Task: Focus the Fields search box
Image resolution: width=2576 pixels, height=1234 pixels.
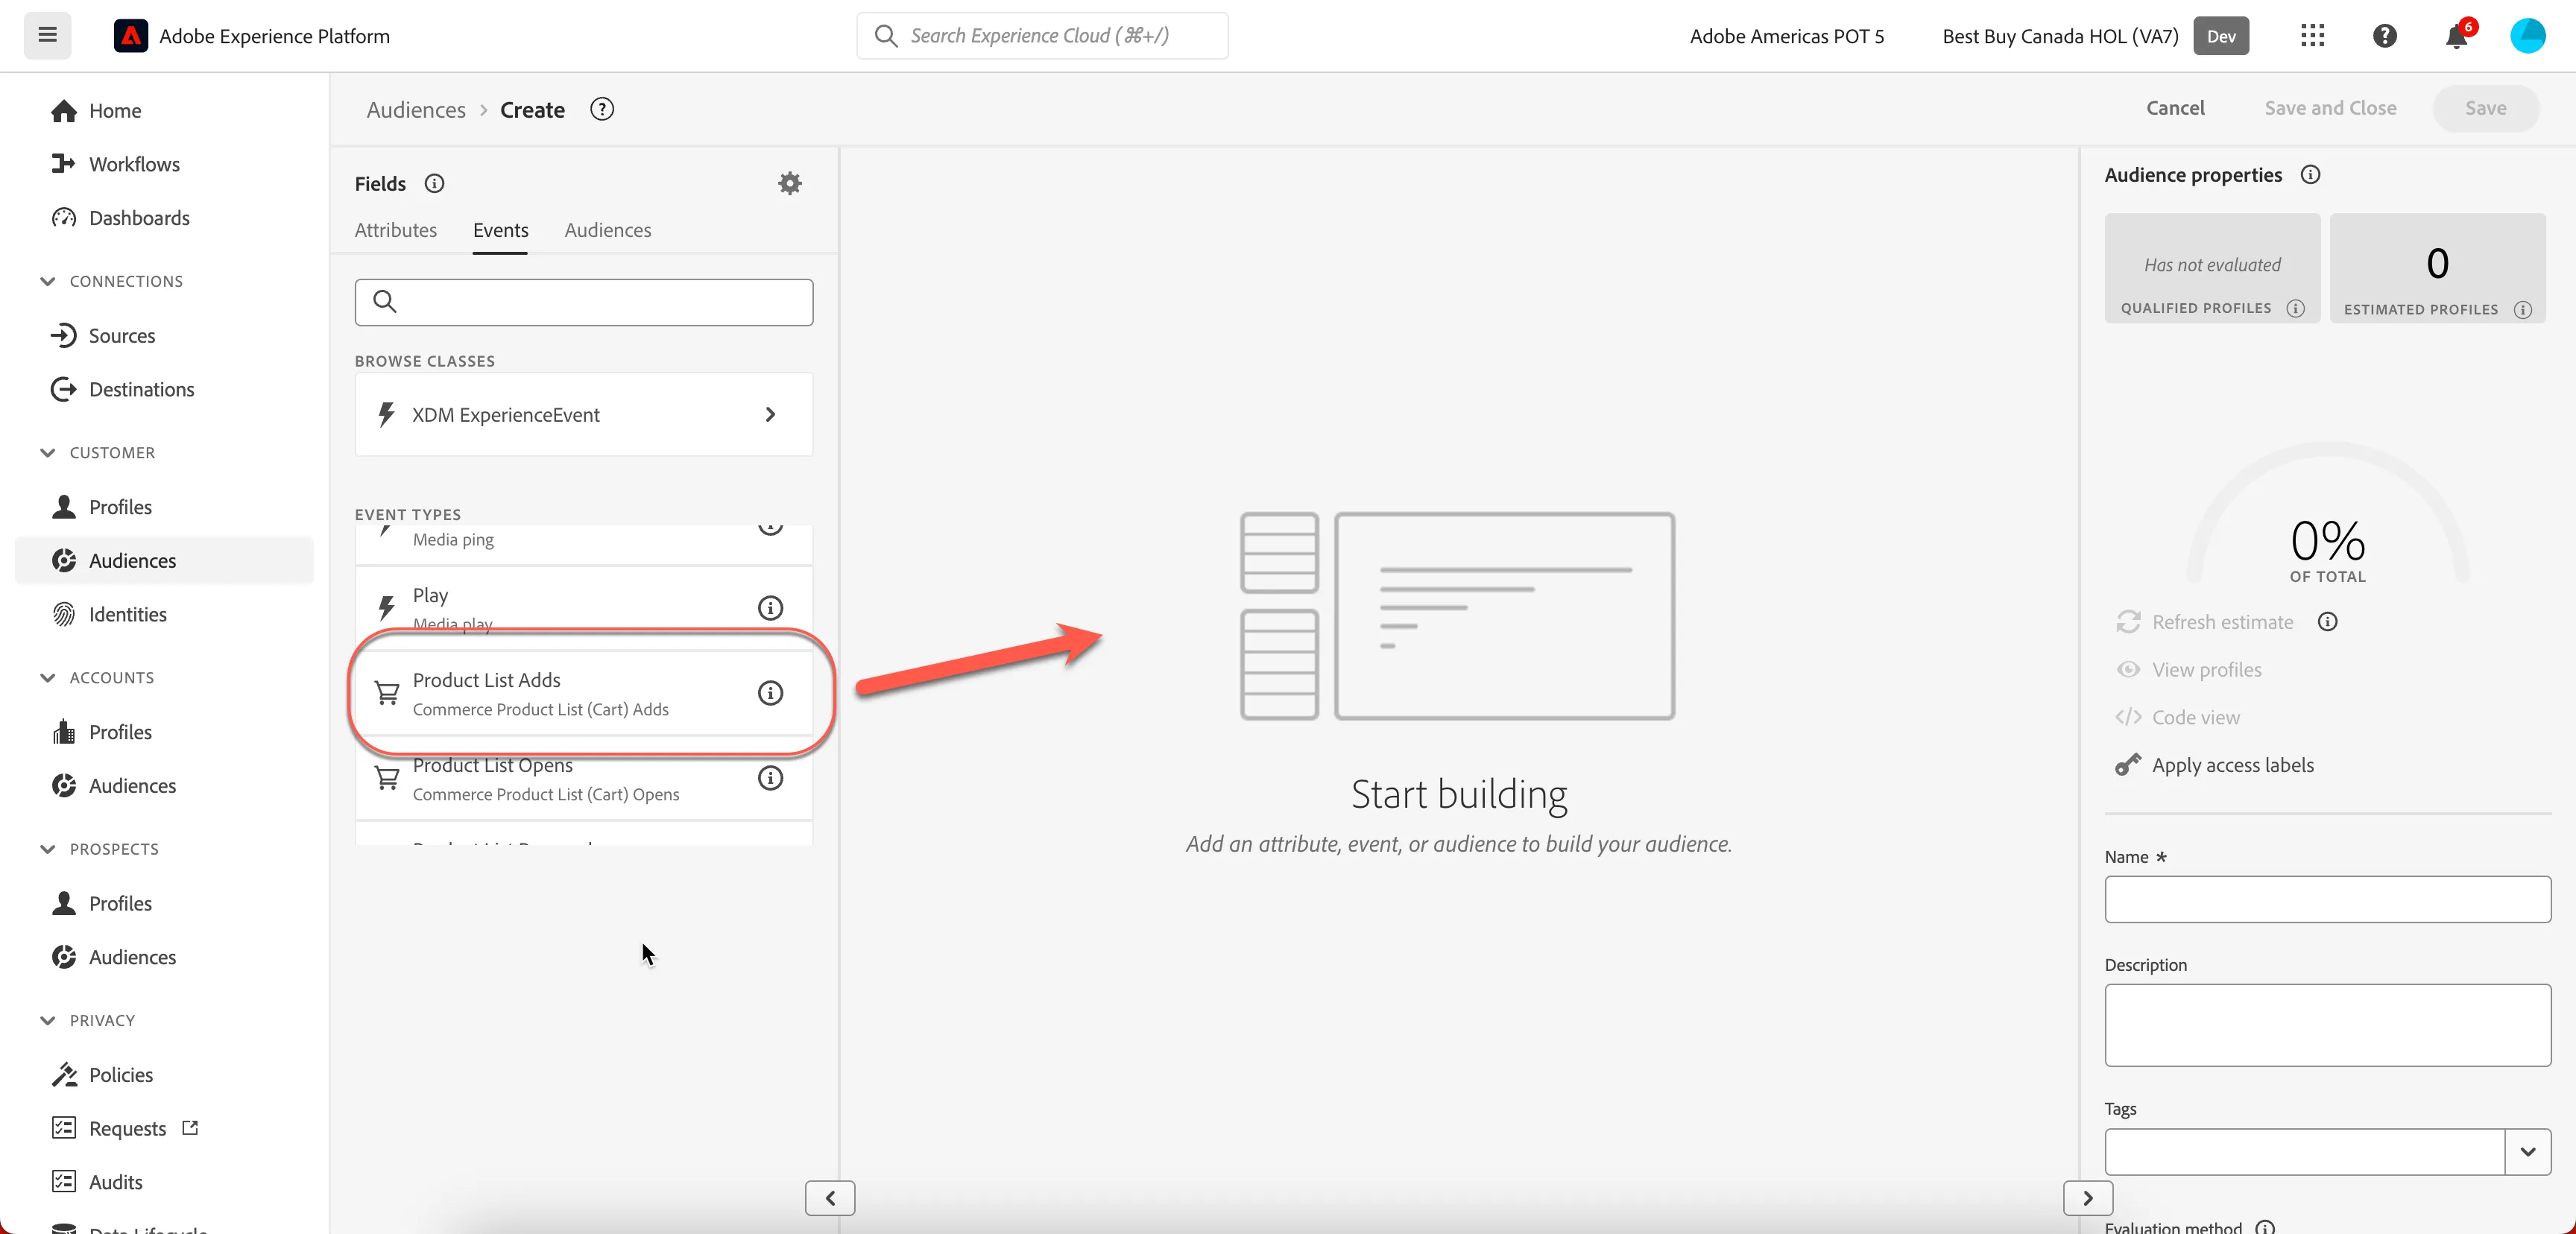Action: click(583, 302)
